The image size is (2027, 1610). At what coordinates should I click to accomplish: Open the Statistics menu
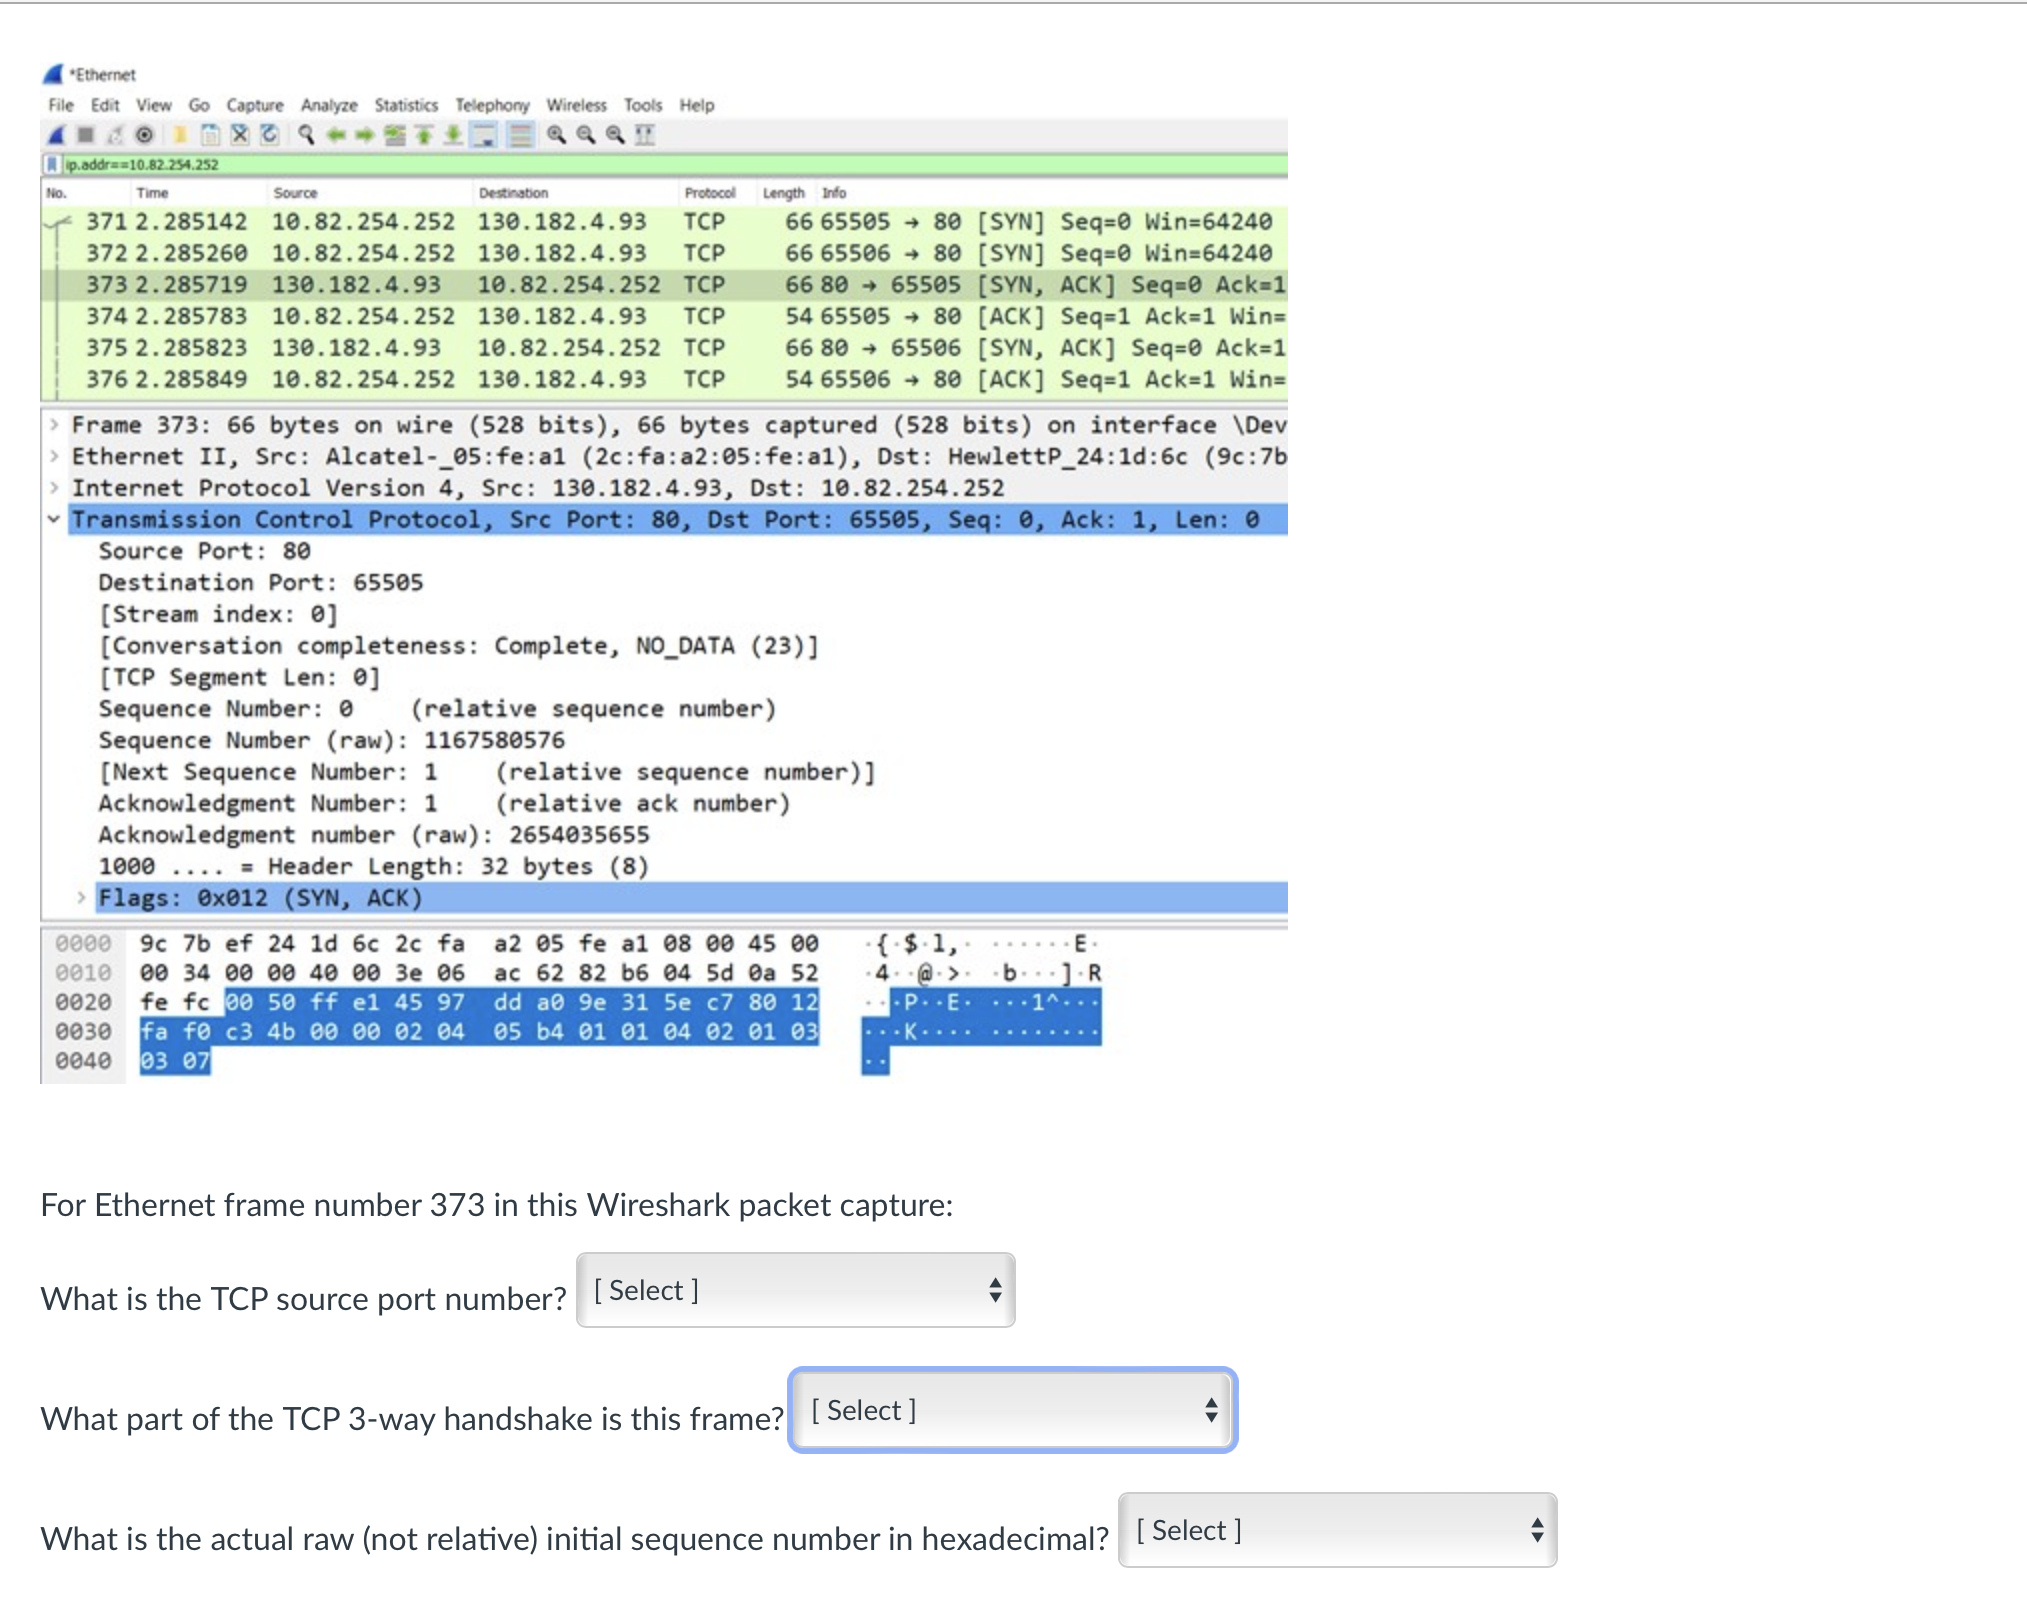(x=405, y=105)
